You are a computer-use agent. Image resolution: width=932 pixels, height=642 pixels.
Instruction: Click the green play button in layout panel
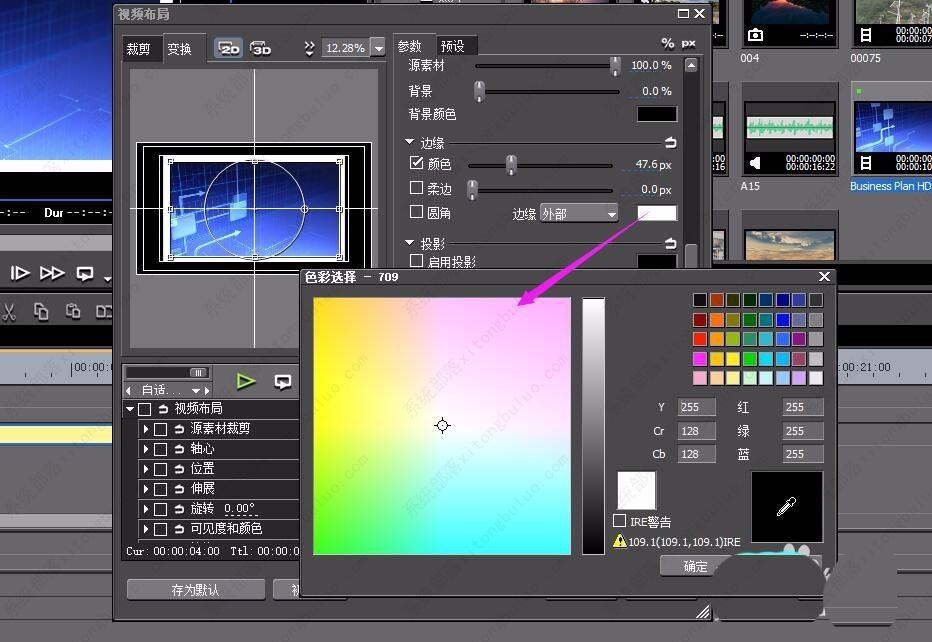click(245, 381)
